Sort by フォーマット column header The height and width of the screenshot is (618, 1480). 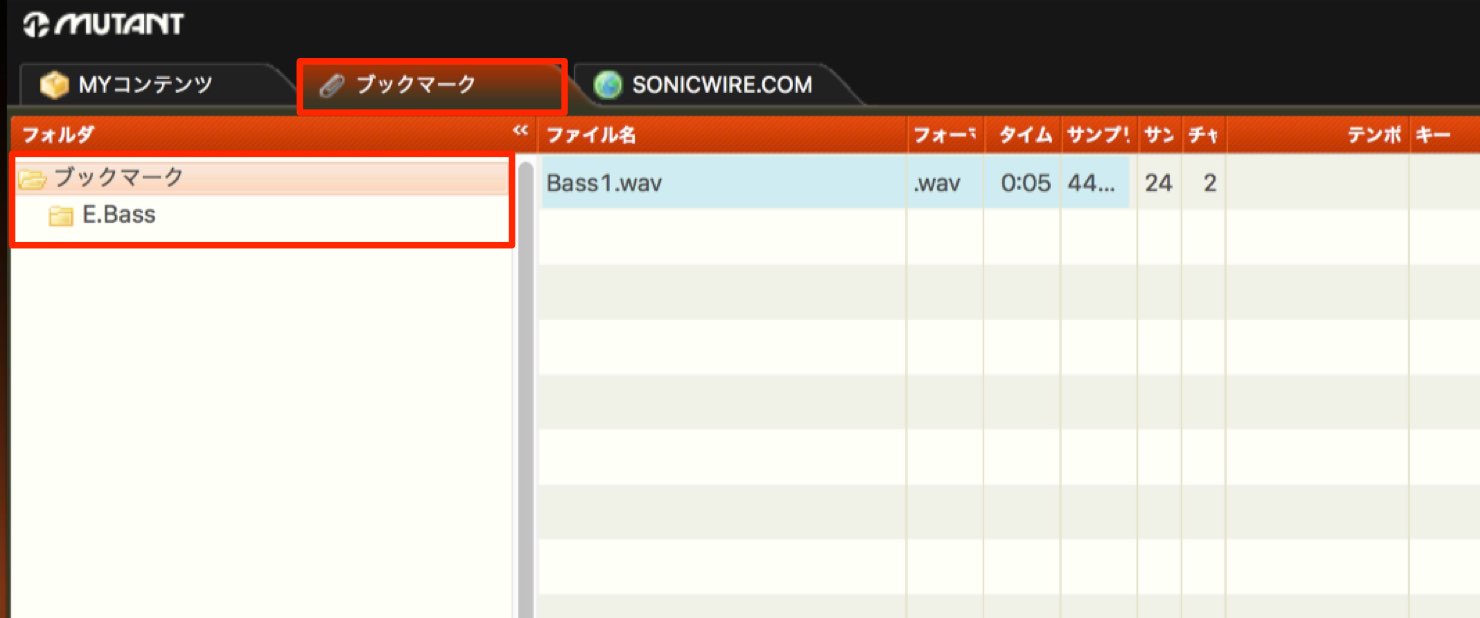point(945,136)
